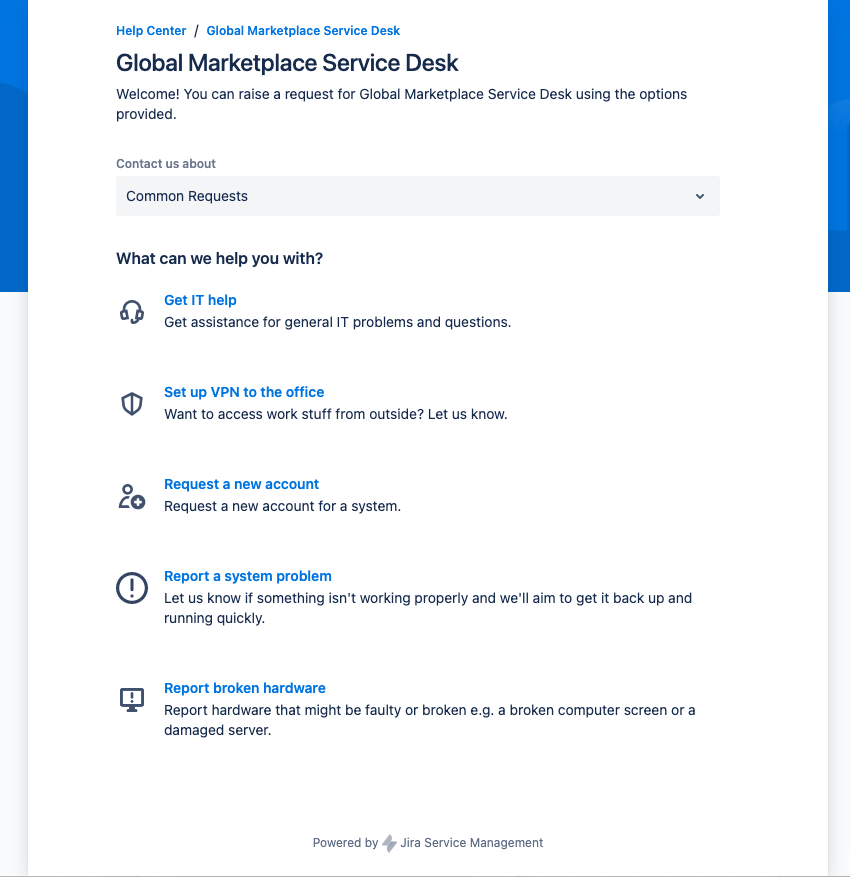This screenshot has height=877, width=850.
Task: Open Report broken hardware link
Action: 245,688
